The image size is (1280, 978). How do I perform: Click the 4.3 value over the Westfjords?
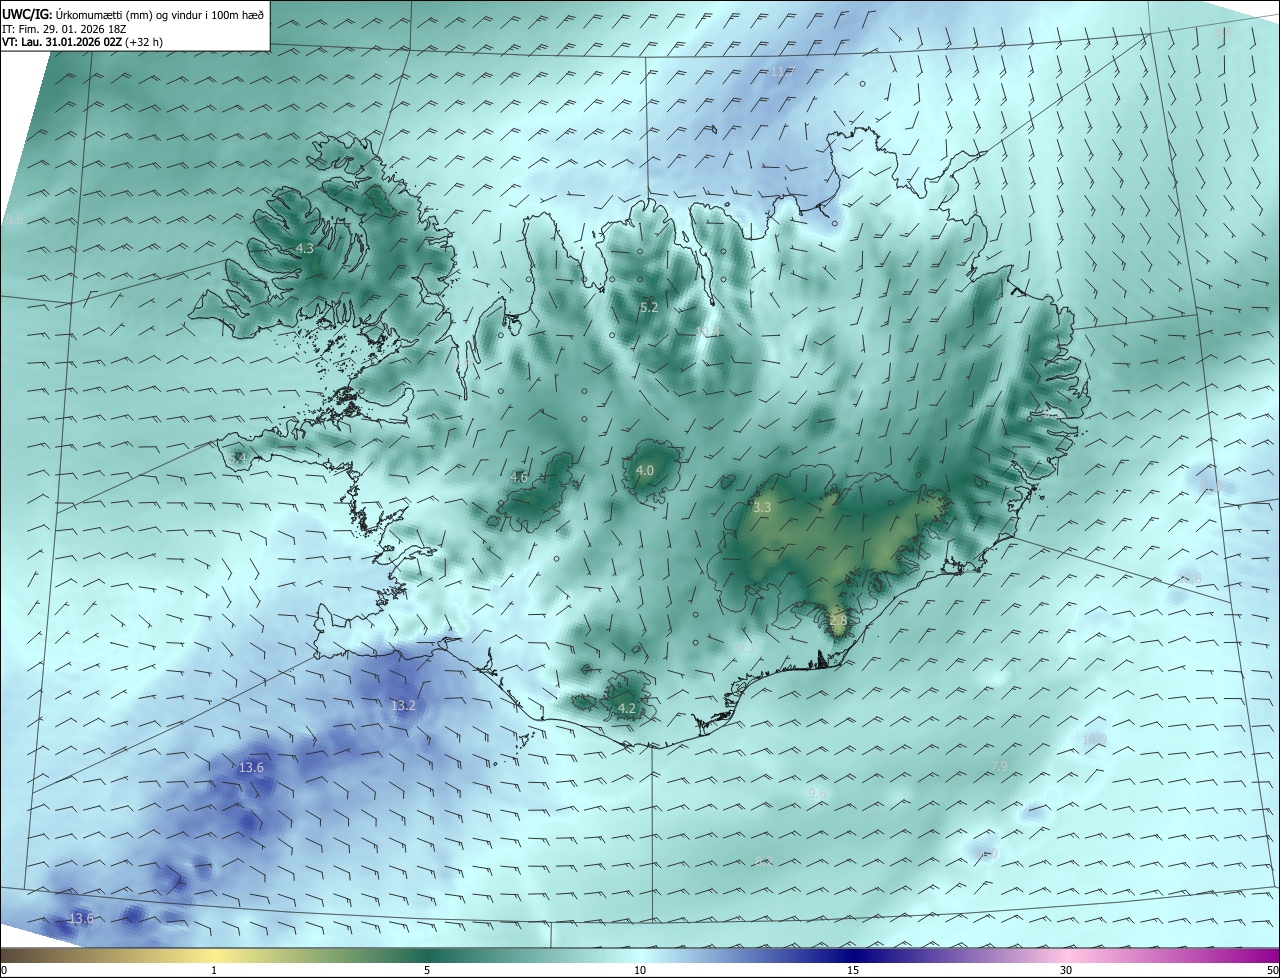pos(304,248)
